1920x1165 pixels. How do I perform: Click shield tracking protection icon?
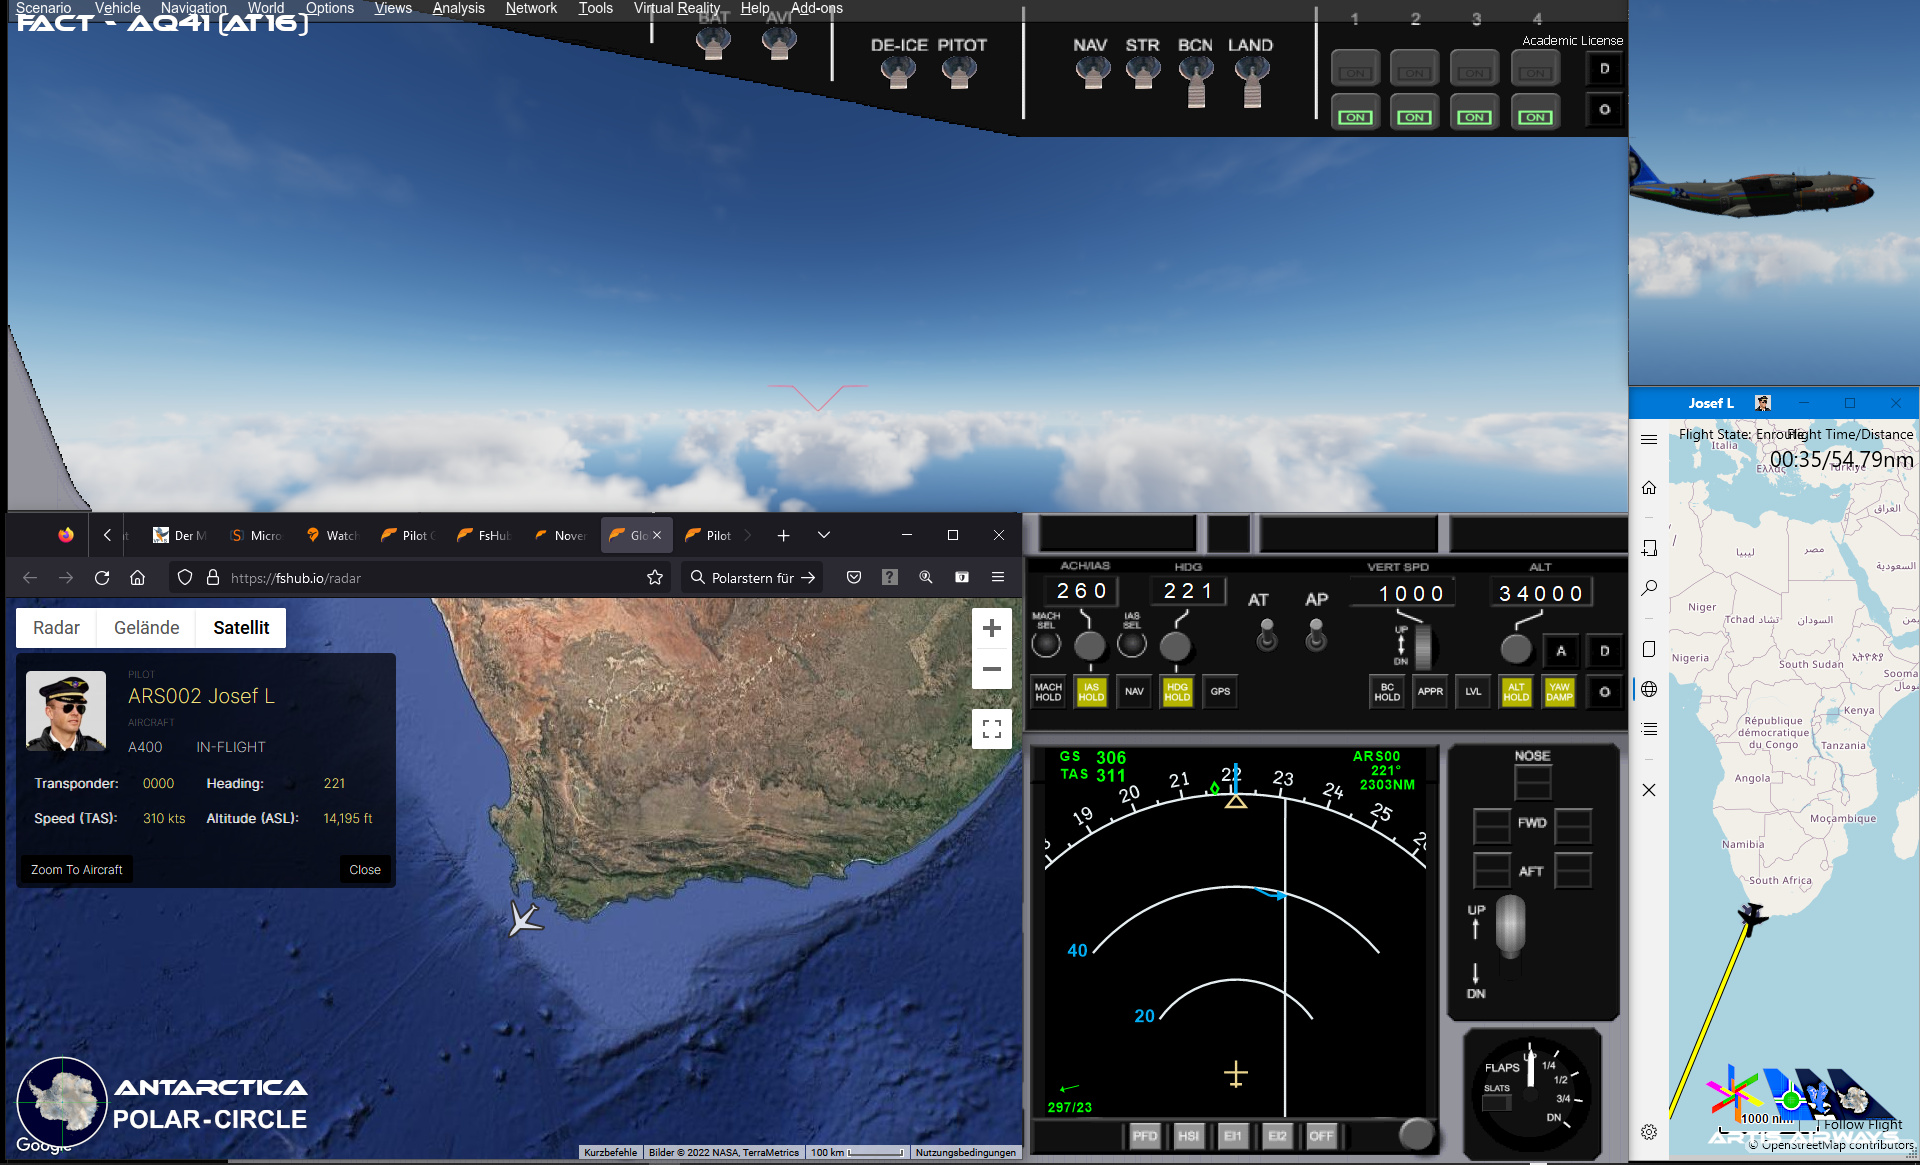[x=185, y=578]
